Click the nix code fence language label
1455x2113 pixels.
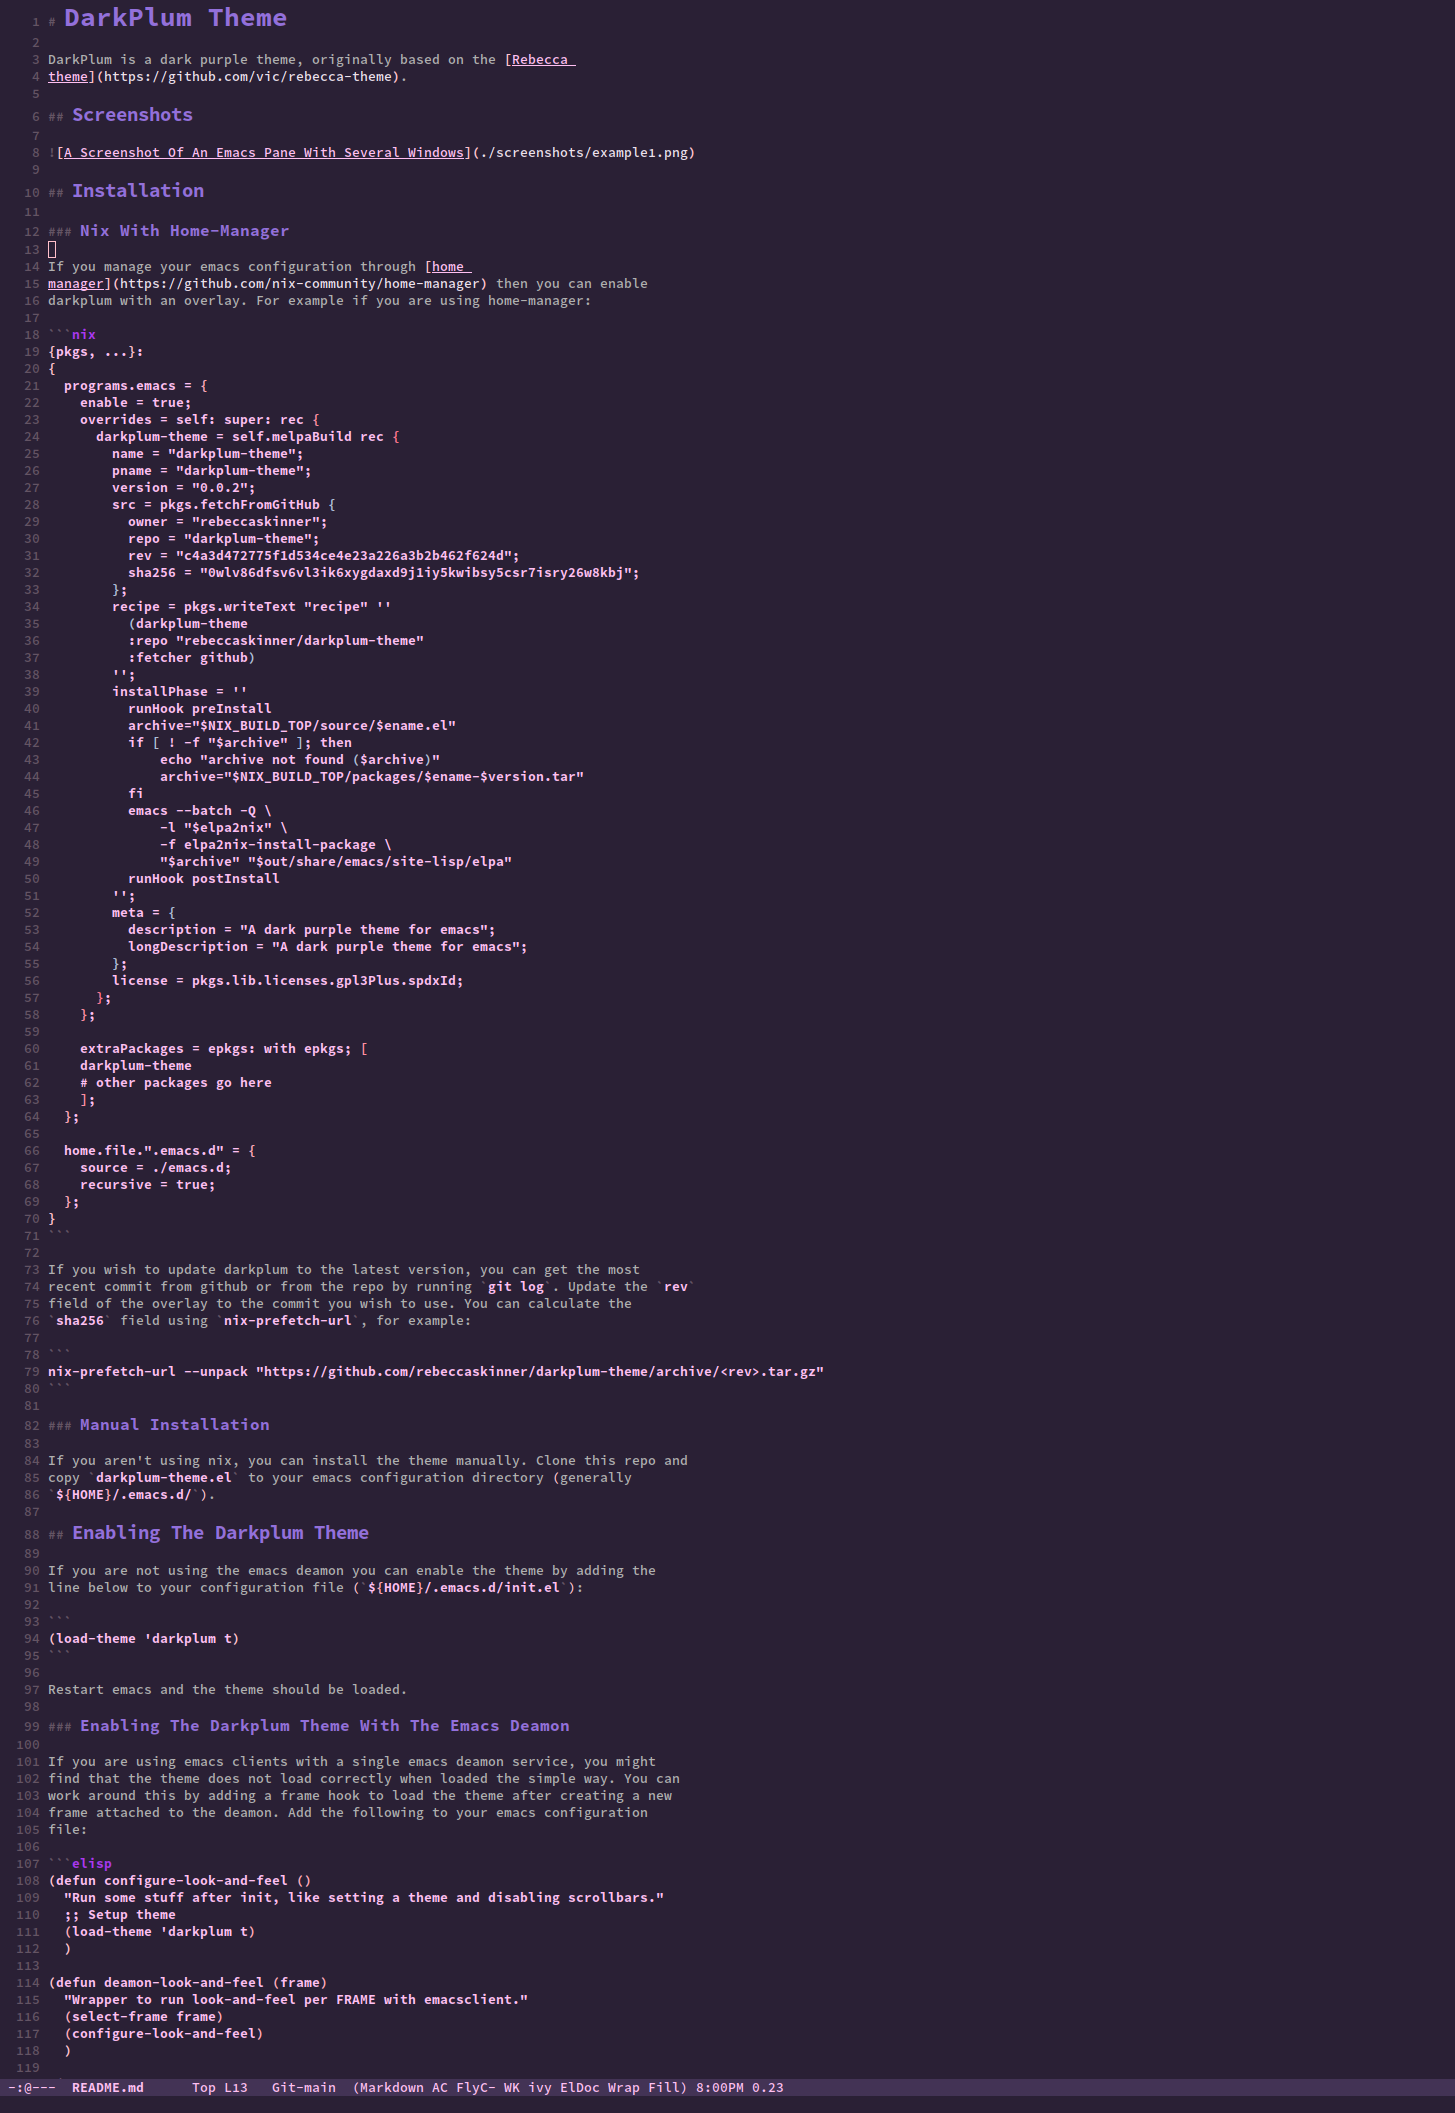point(84,335)
